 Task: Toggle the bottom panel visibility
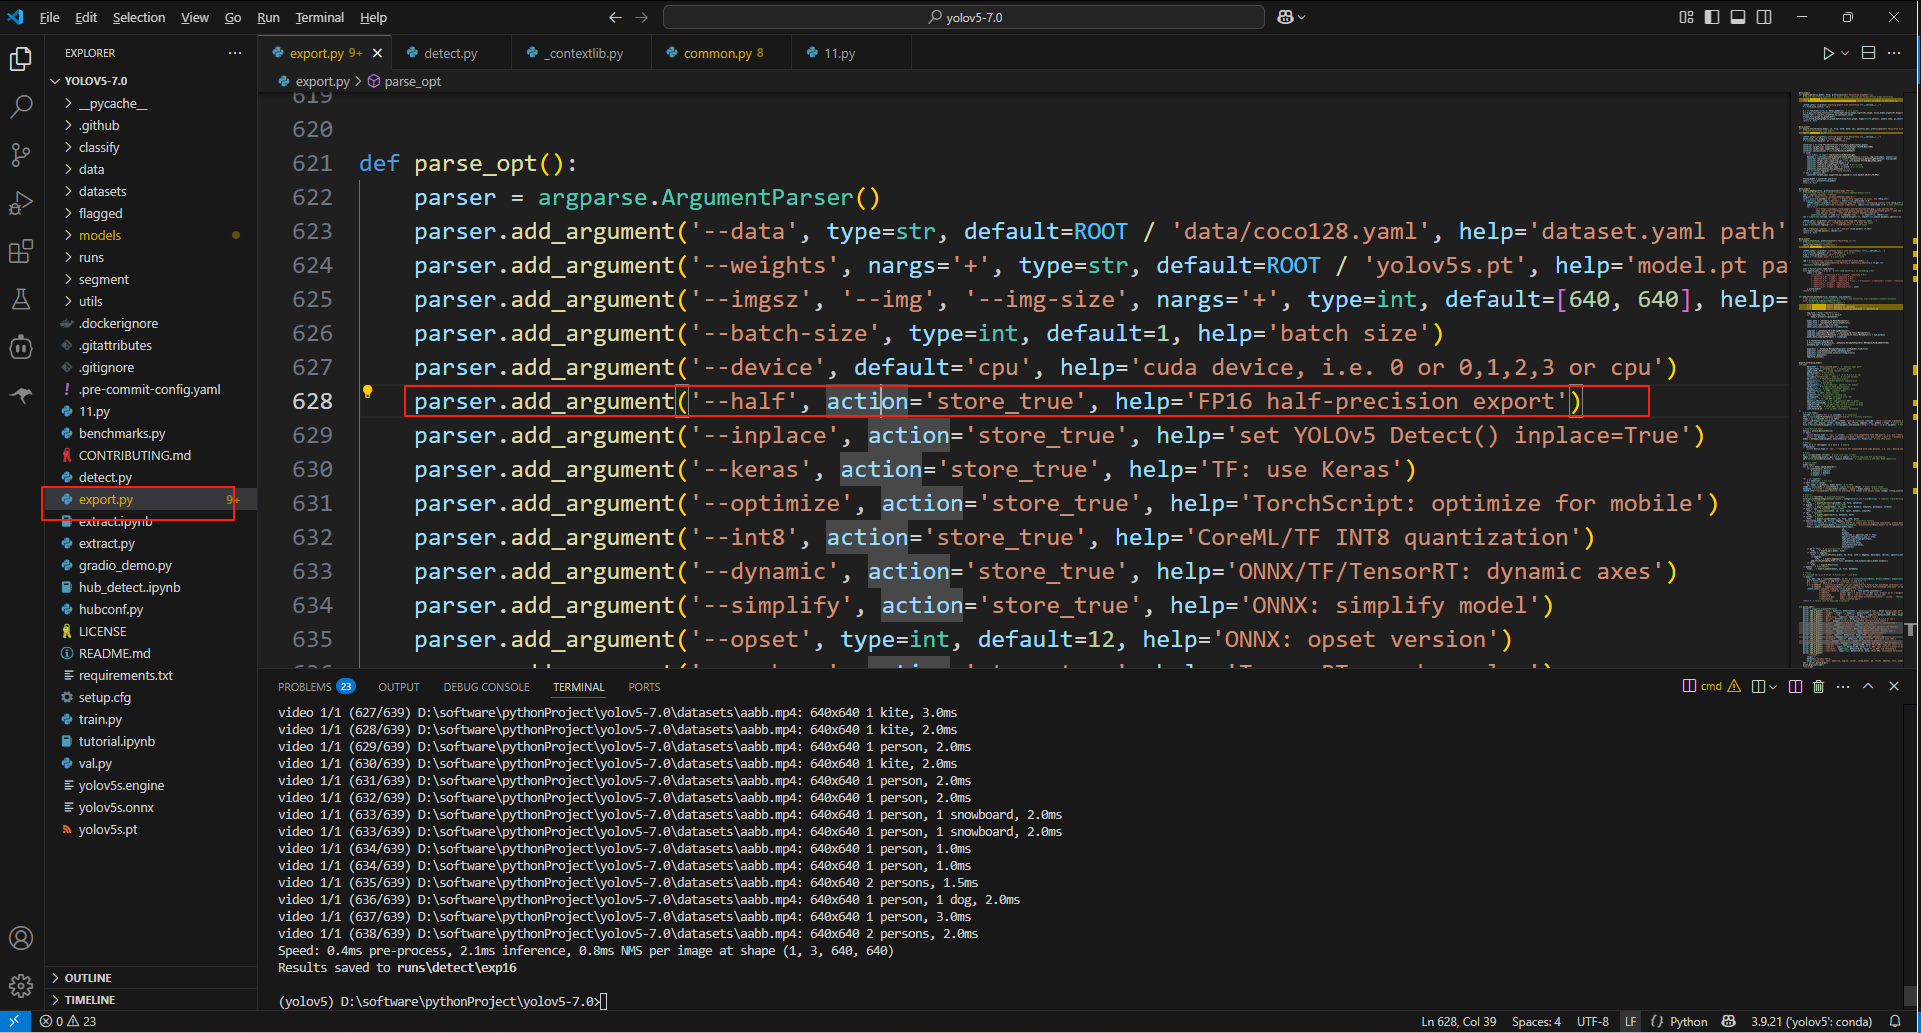tap(1738, 17)
